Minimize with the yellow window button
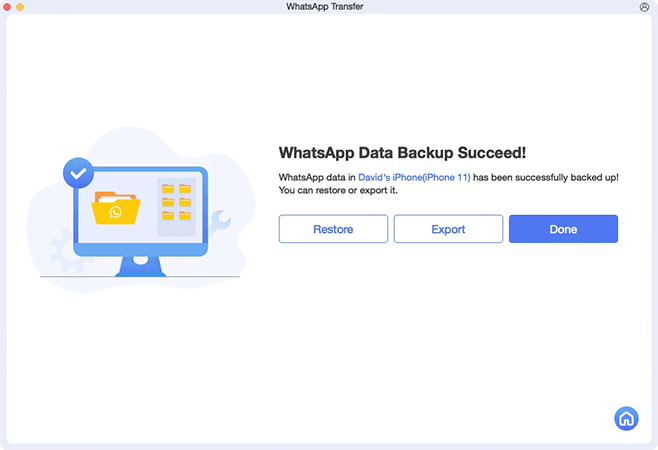Screen dimensions: 658x450 coord(20,7)
